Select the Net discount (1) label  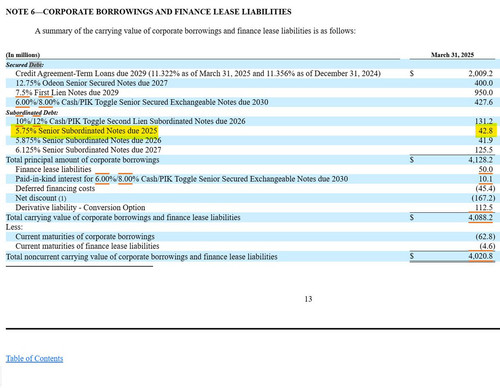click(x=41, y=198)
